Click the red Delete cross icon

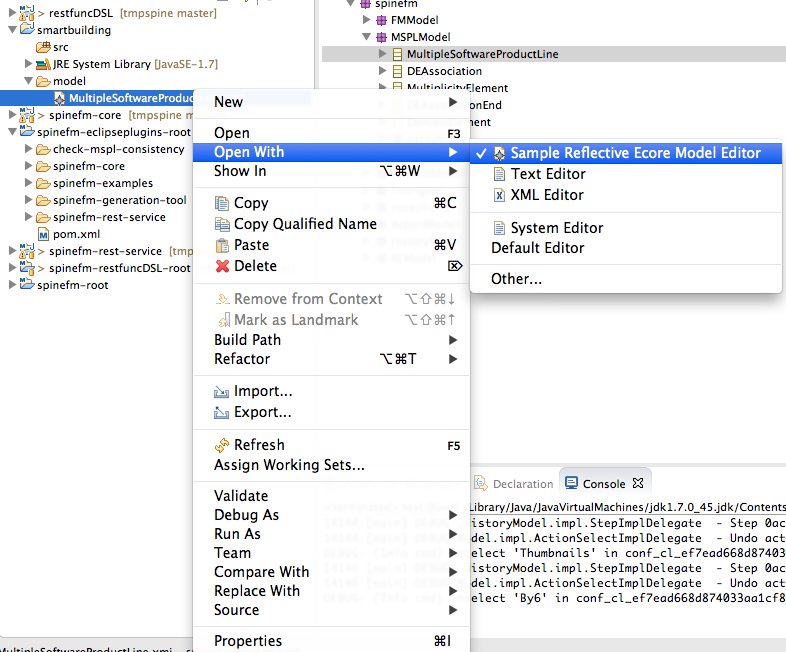pyautogui.click(x=222, y=266)
